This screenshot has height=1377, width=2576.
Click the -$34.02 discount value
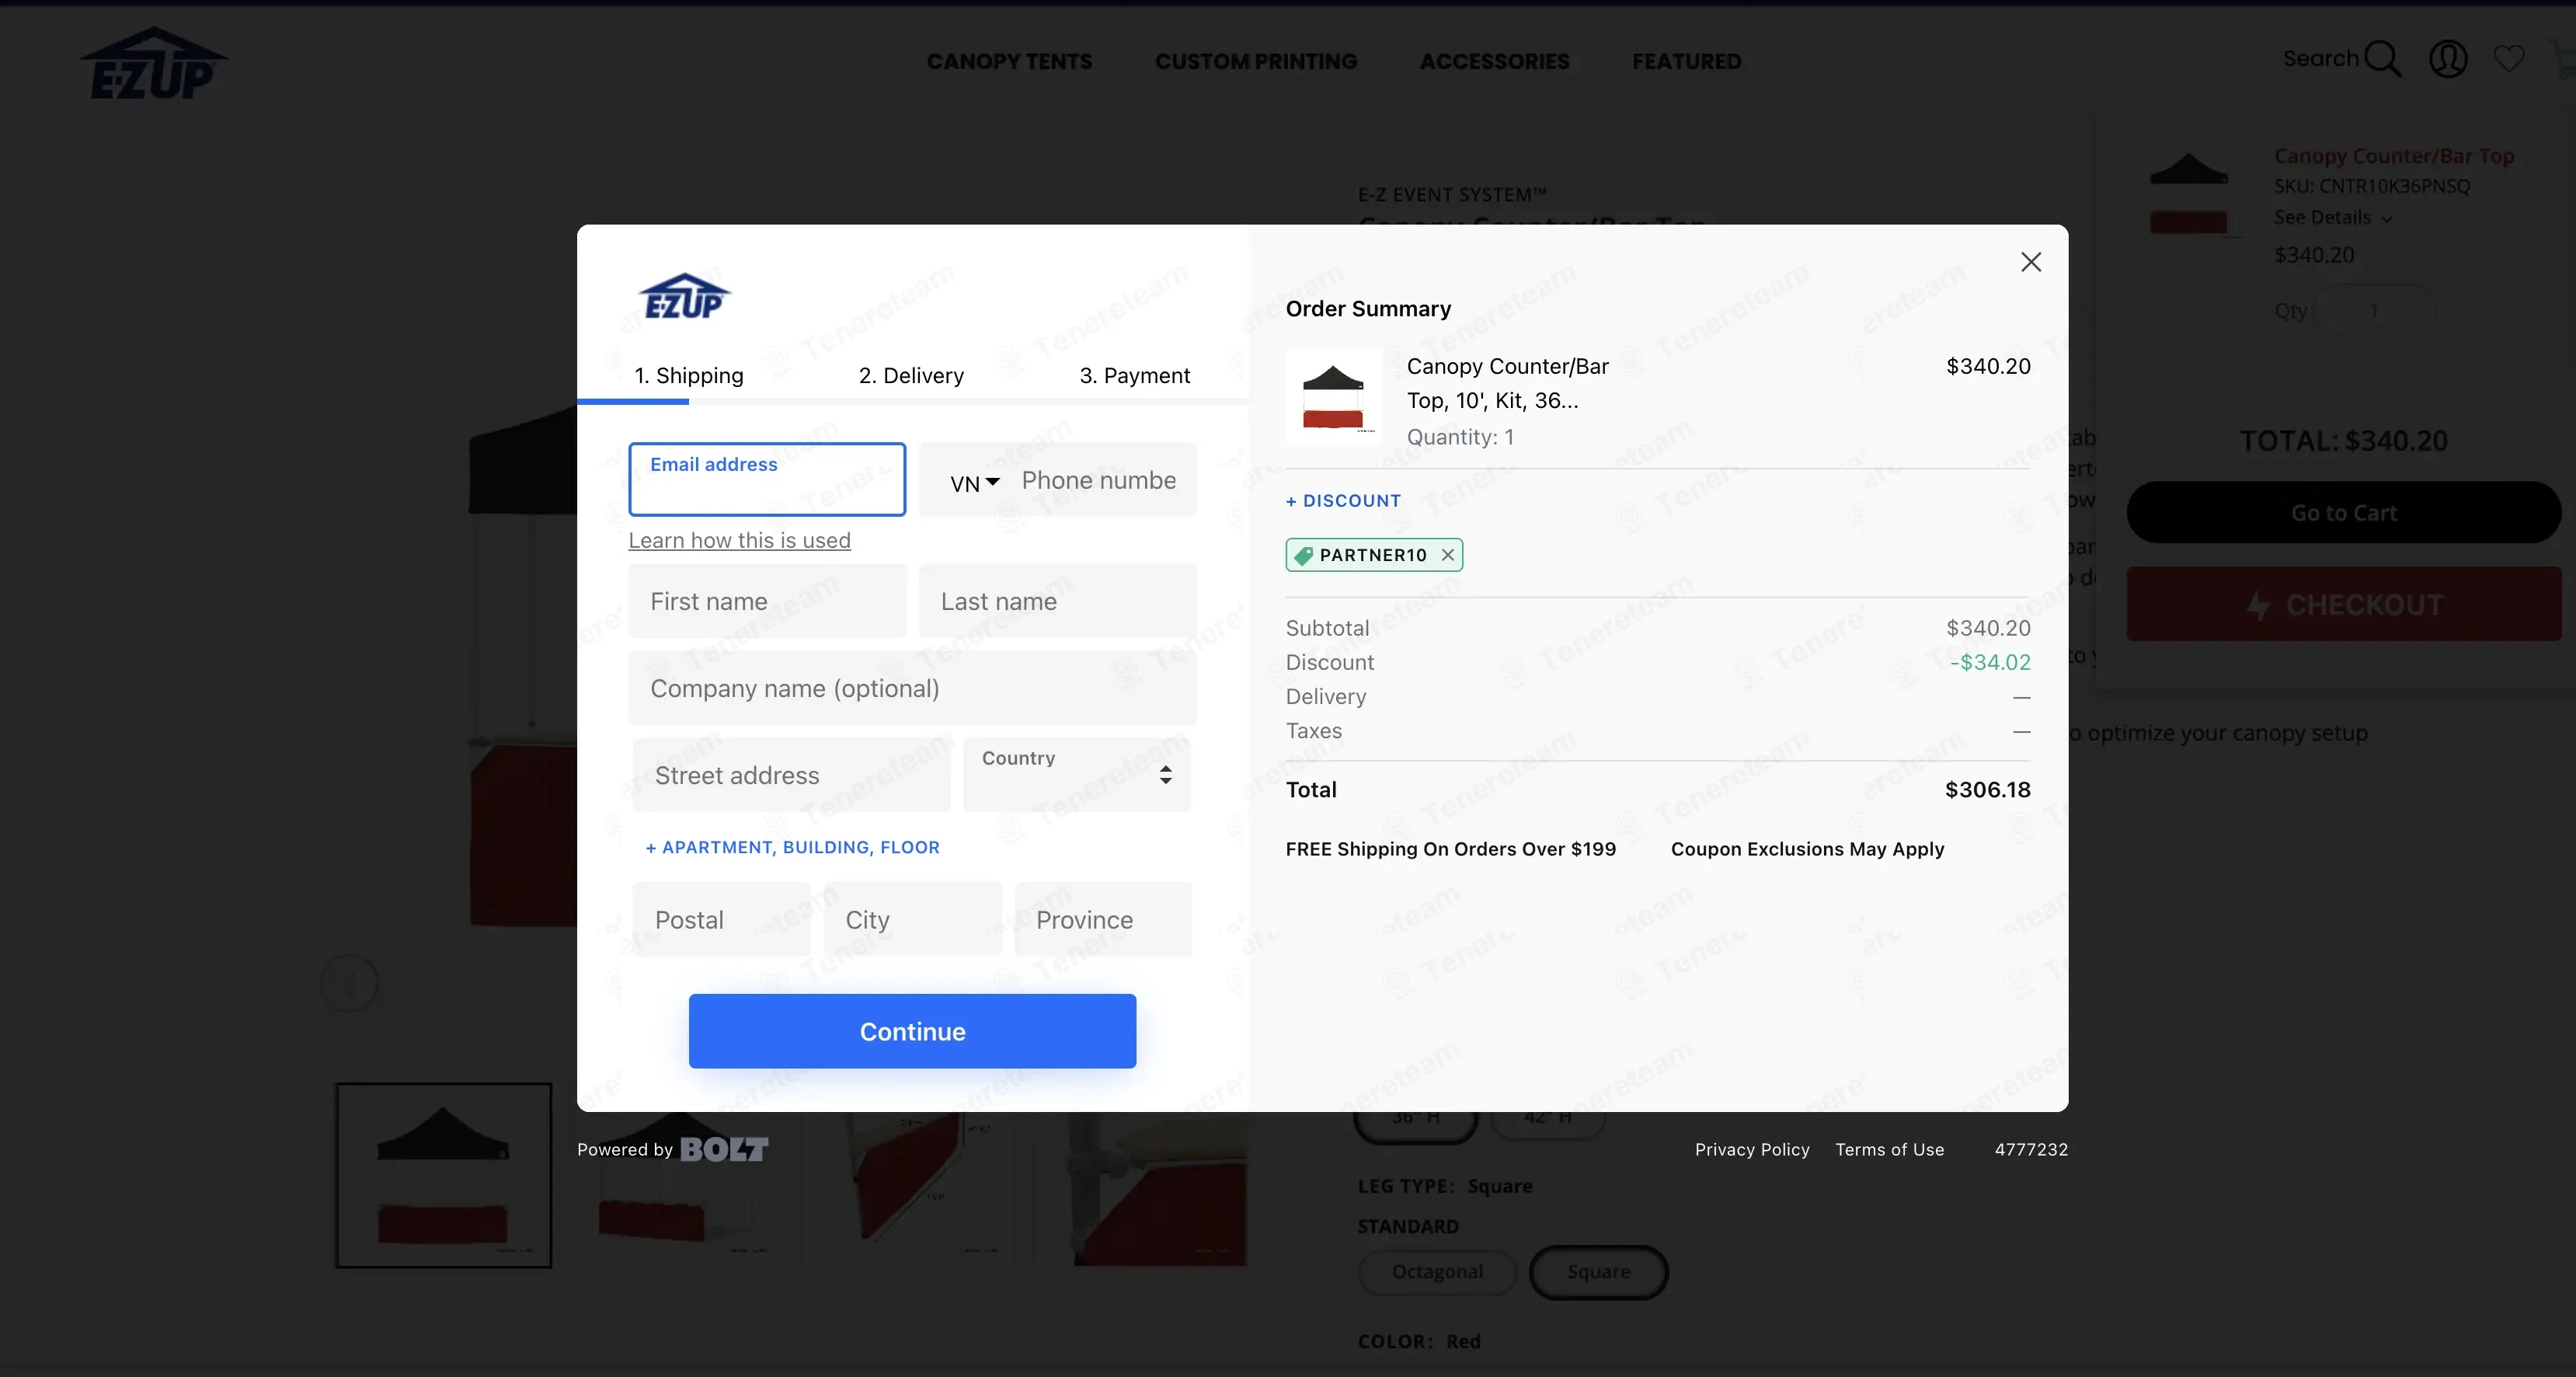(x=1990, y=662)
